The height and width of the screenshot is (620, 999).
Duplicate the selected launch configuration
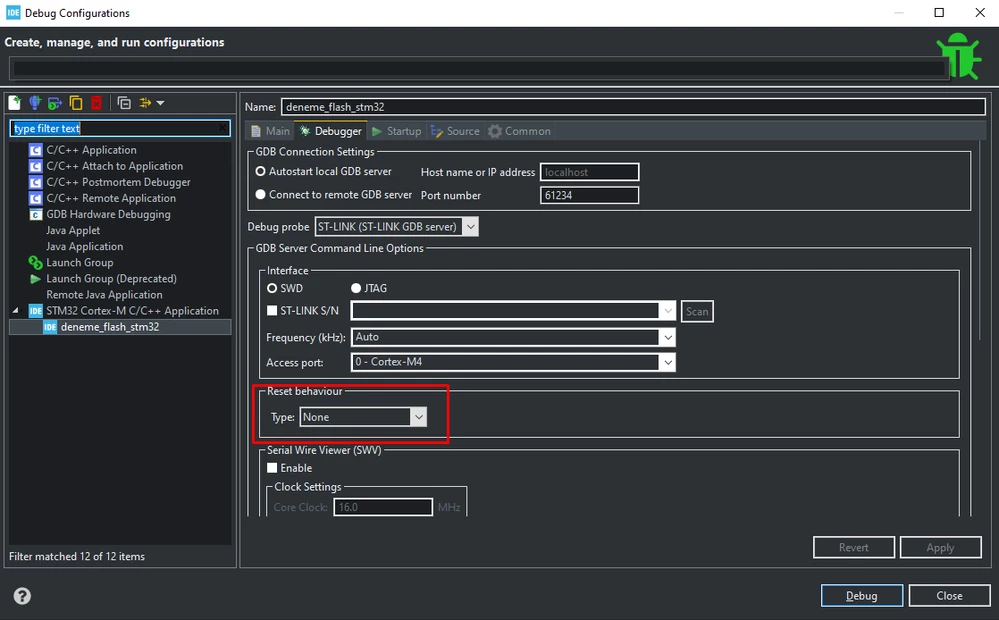pyautogui.click(x=76, y=103)
